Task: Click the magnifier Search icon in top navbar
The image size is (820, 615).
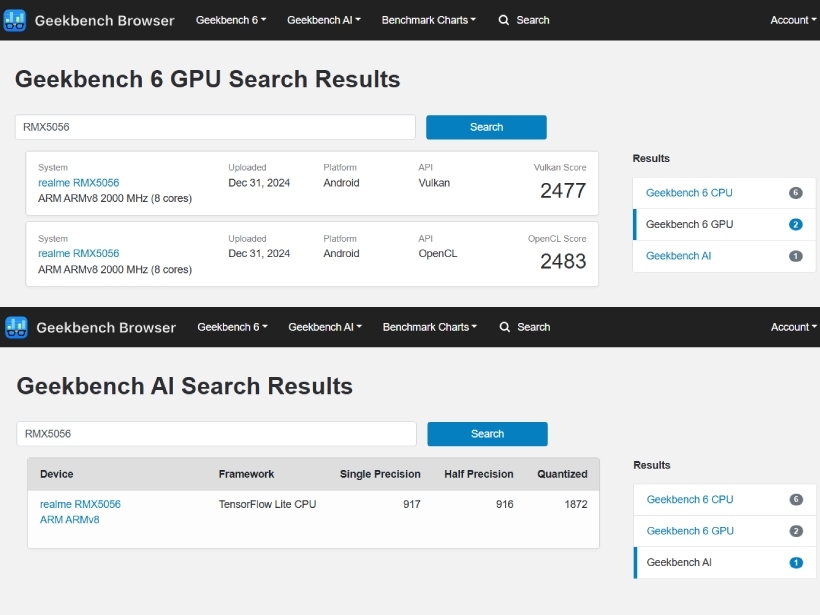Action: click(504, 20)
